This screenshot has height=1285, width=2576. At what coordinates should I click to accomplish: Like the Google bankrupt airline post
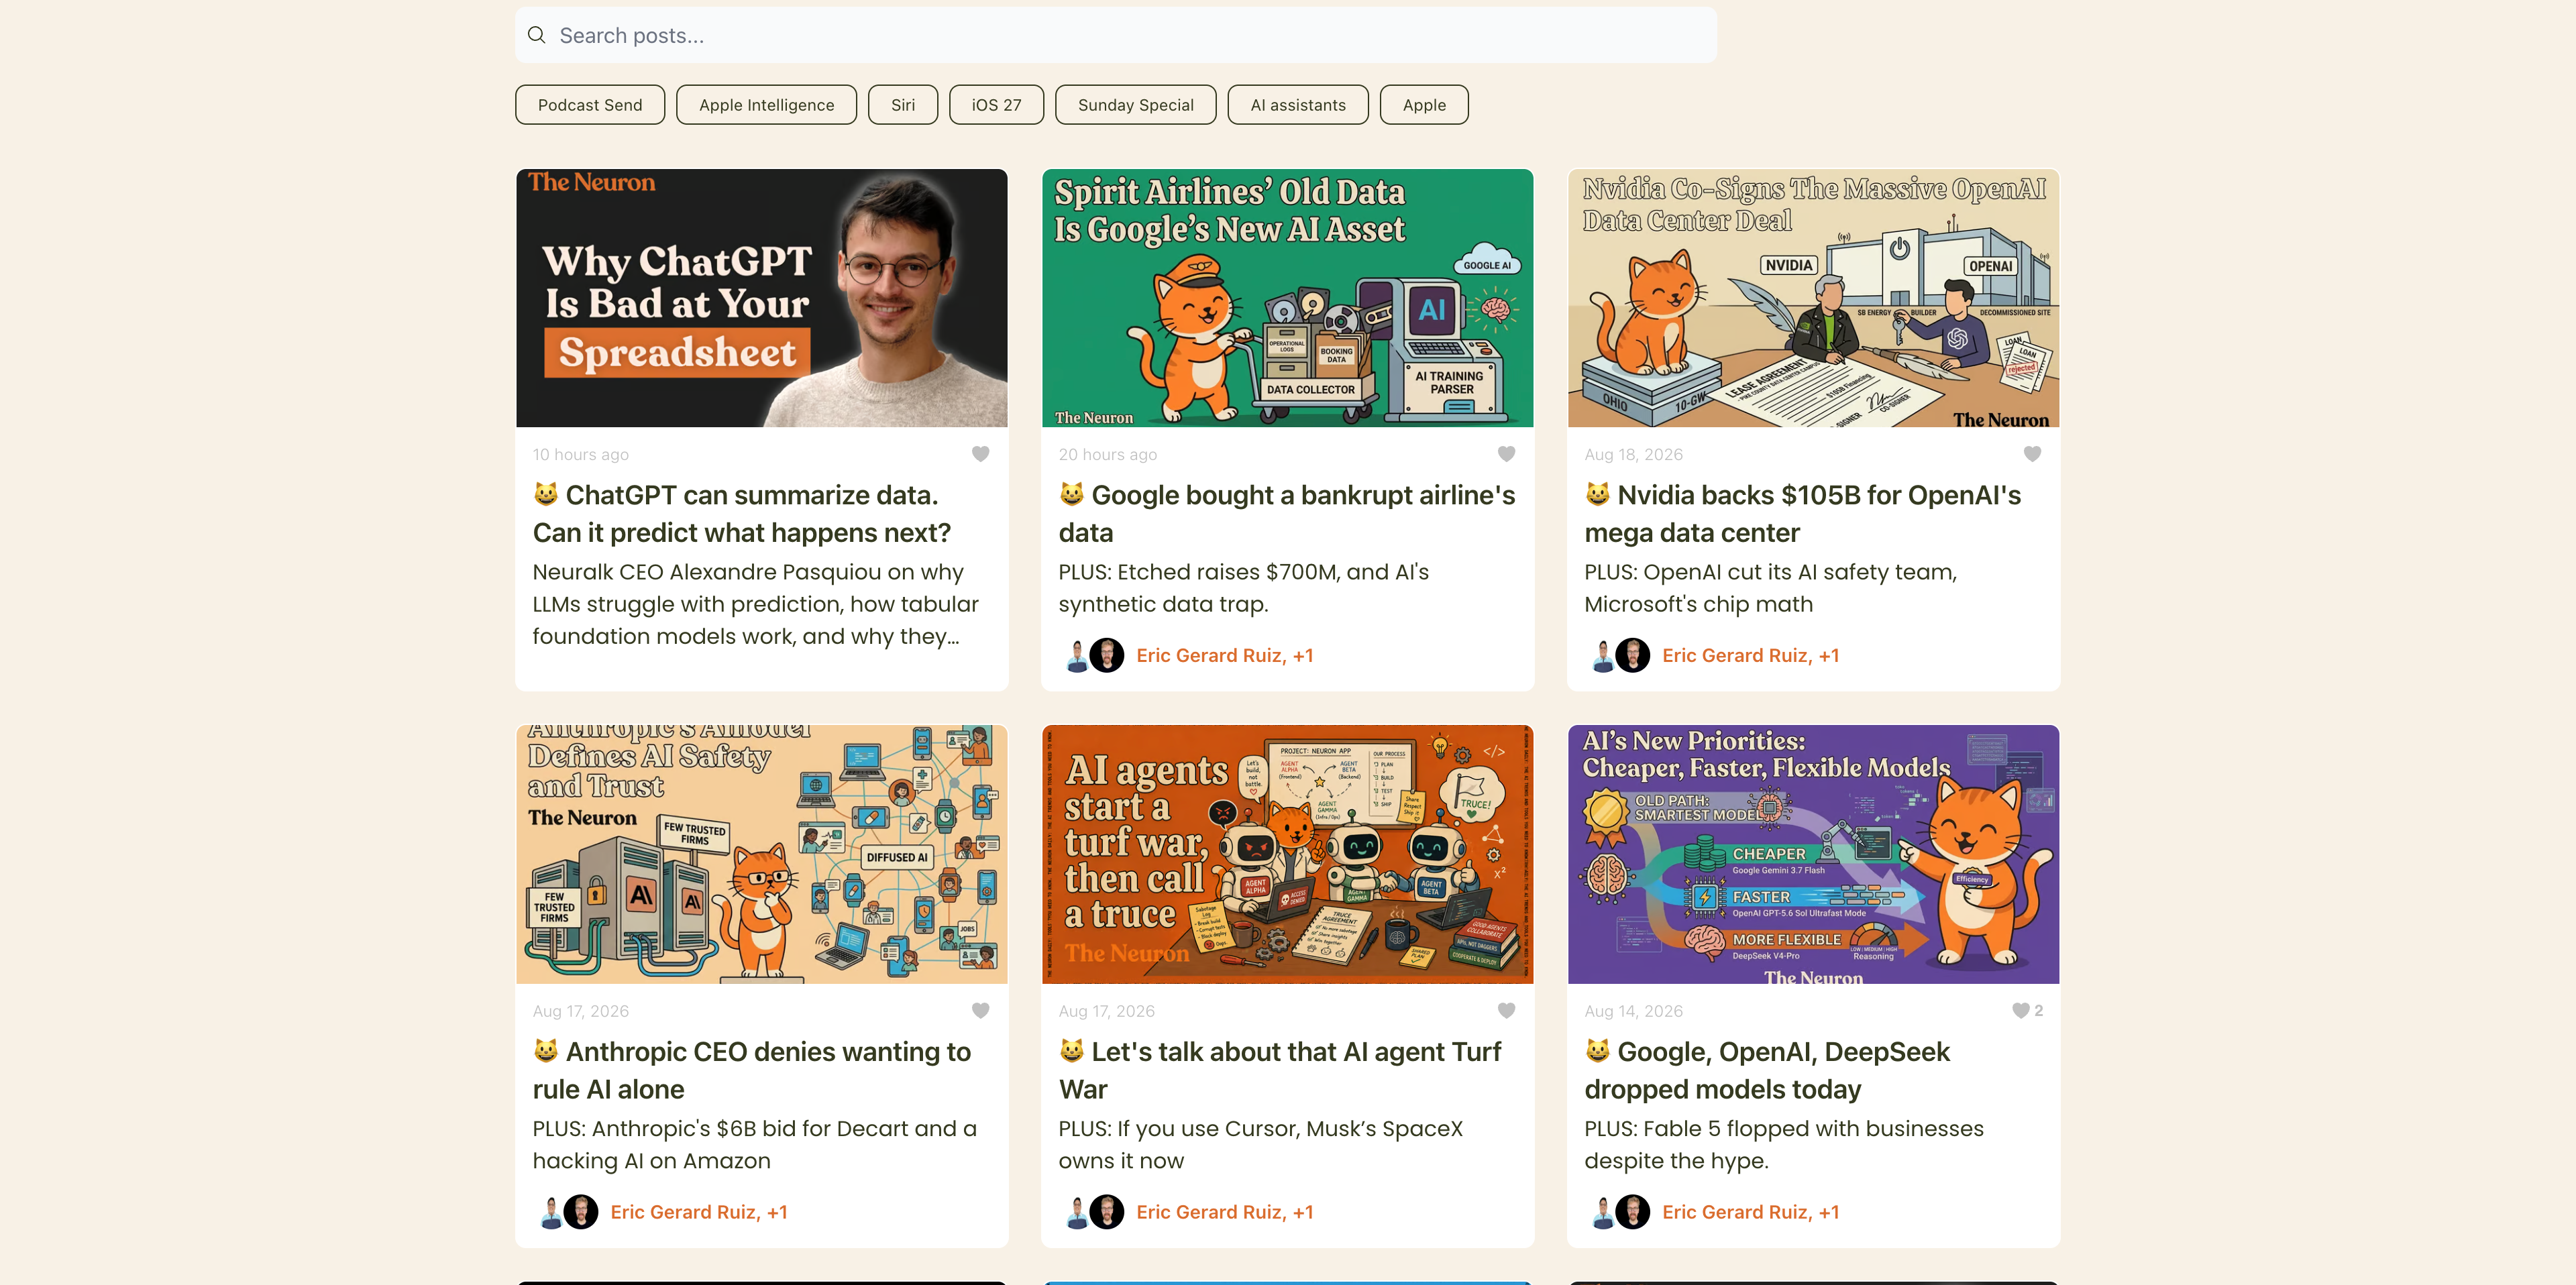(1507, 454)
